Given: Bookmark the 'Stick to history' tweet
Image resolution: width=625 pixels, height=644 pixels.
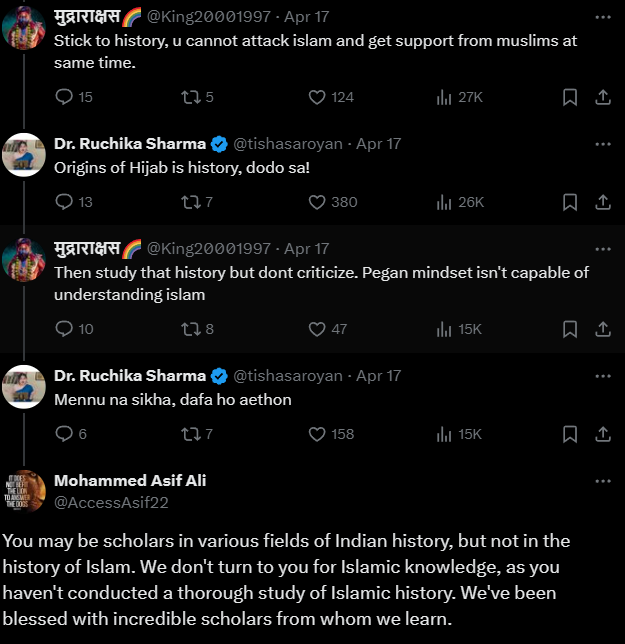Looking at the screenshot, I should pyautogui.click(x=569, y=97).
